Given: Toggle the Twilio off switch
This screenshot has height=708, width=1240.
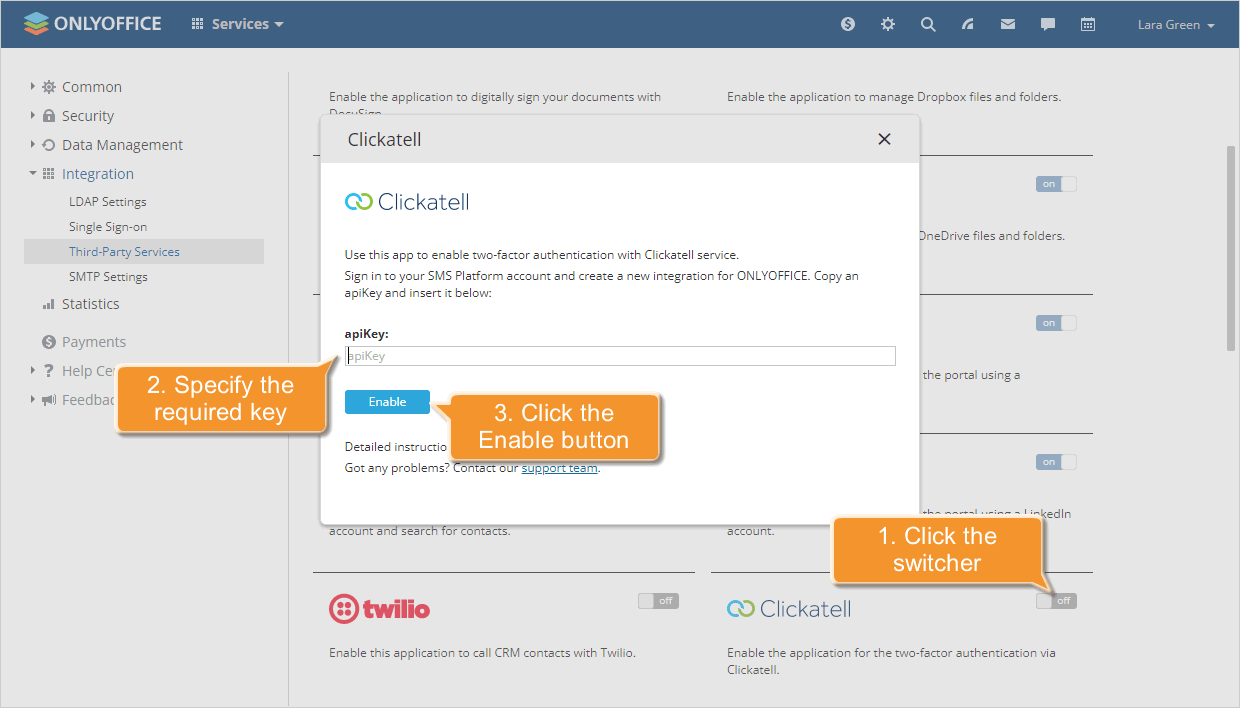Looking at the screenshot, I should pos(658,600).
